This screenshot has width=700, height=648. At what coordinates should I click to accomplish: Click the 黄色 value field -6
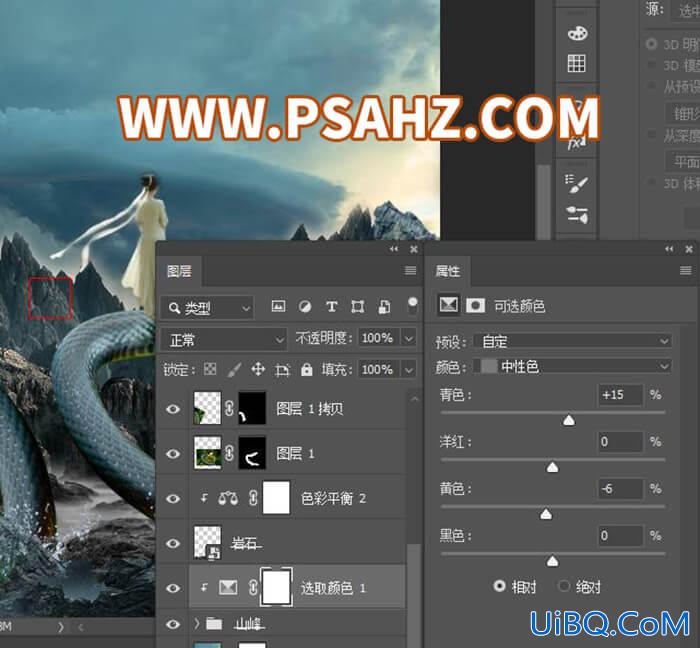click(x=620, y=489)
